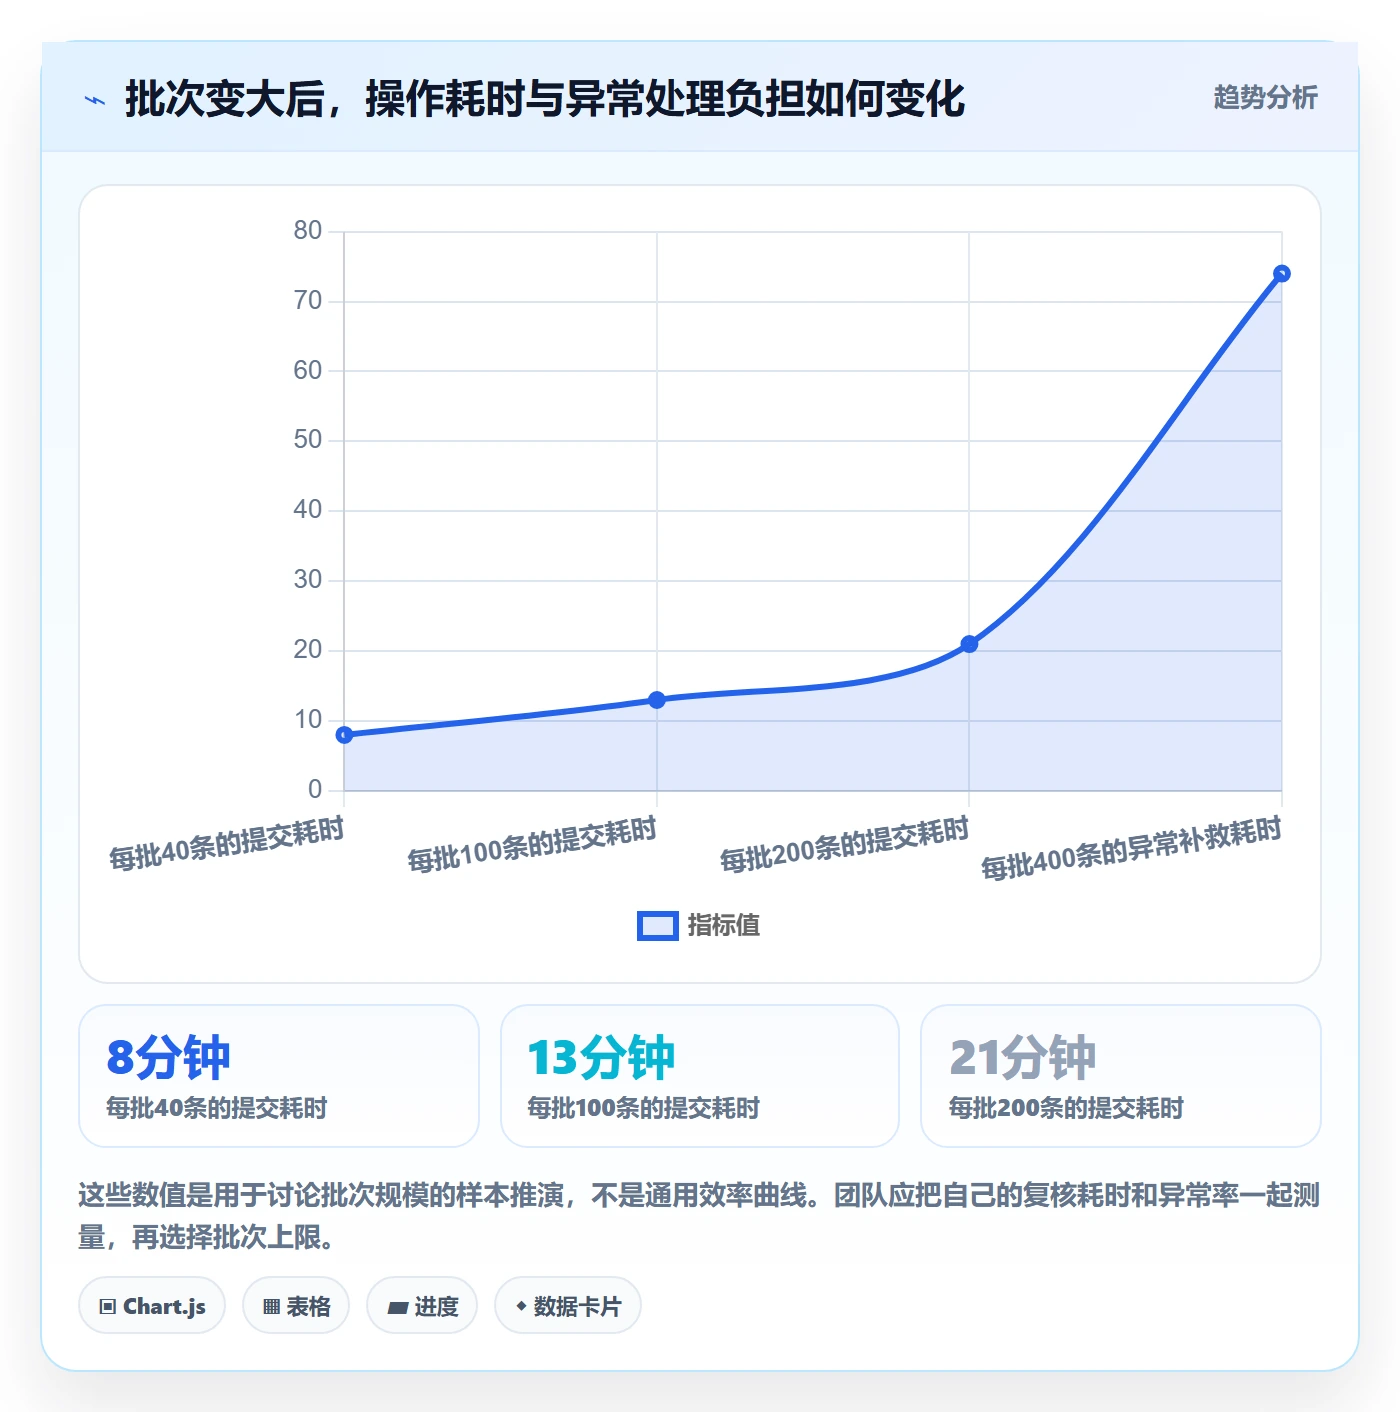Click the 每批200条的提交耗时 card caption

(1066, 1108)
